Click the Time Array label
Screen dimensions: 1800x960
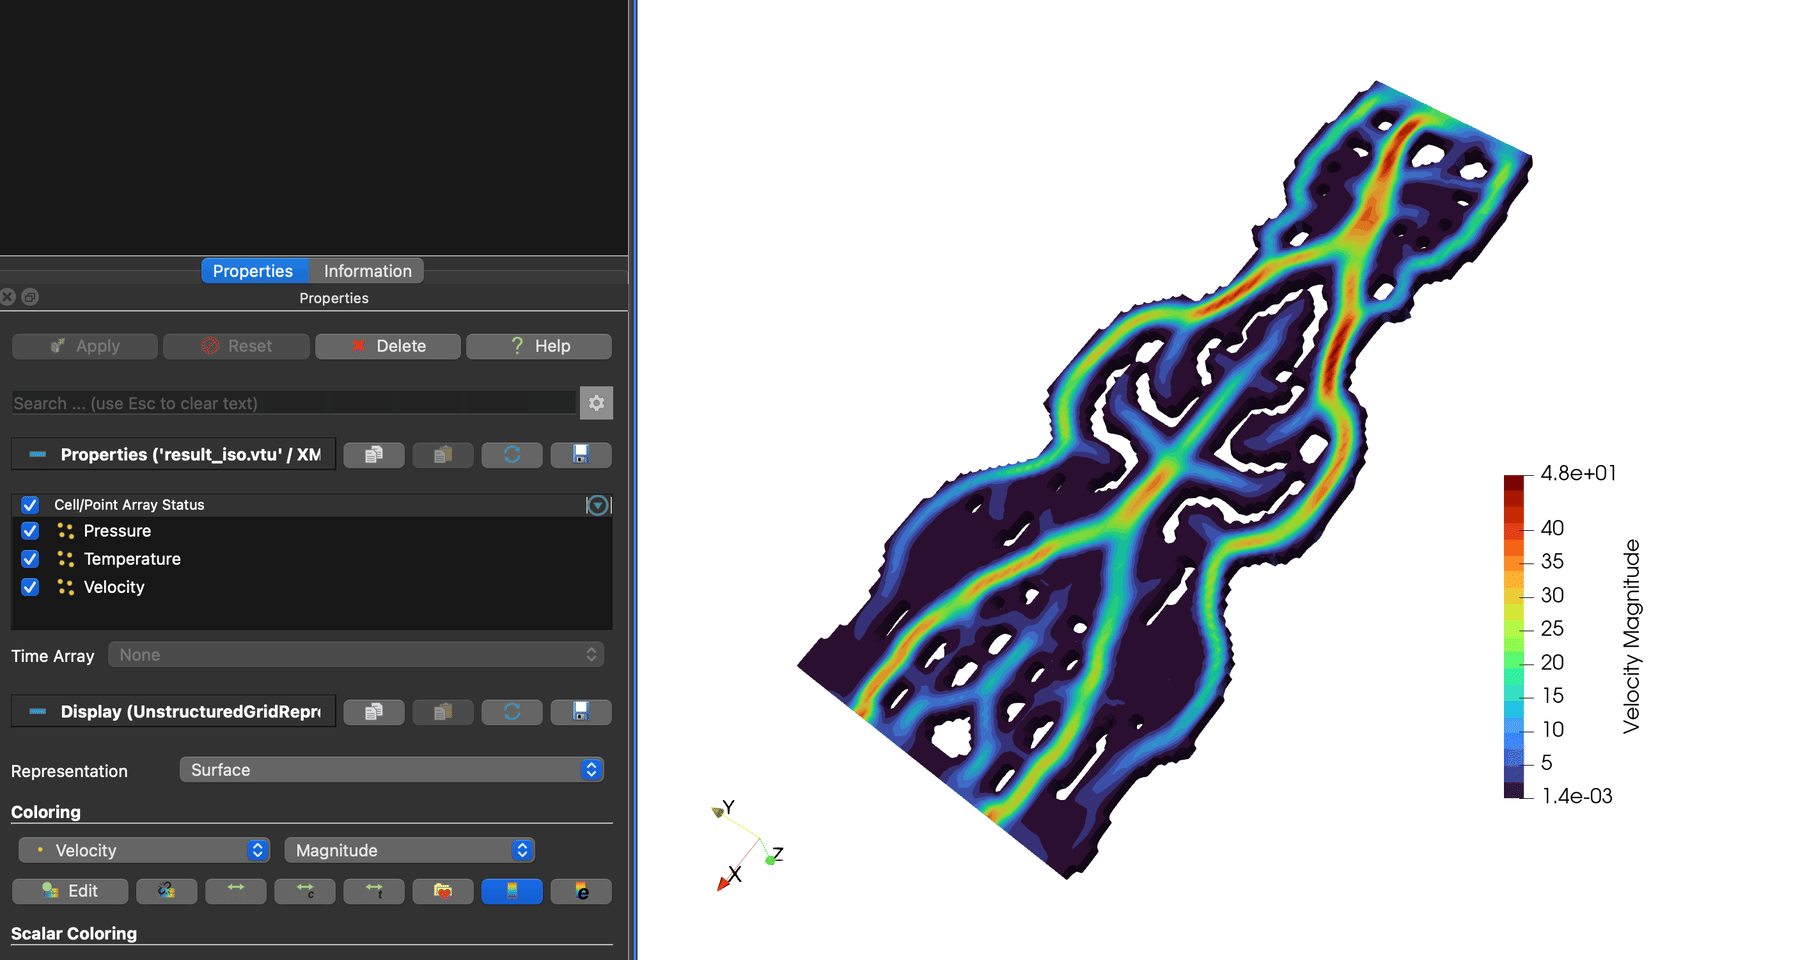click(x=53, y=656)
